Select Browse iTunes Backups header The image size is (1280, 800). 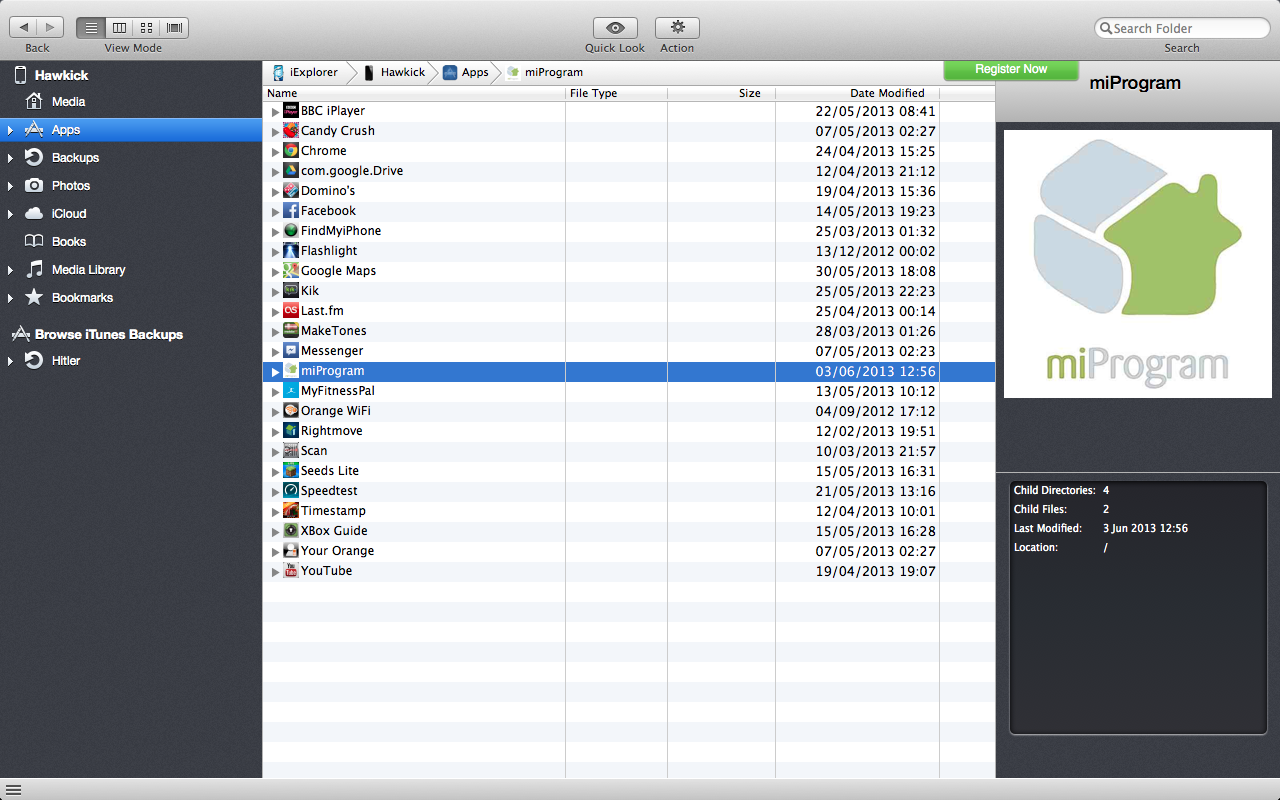tap(97, 334)
